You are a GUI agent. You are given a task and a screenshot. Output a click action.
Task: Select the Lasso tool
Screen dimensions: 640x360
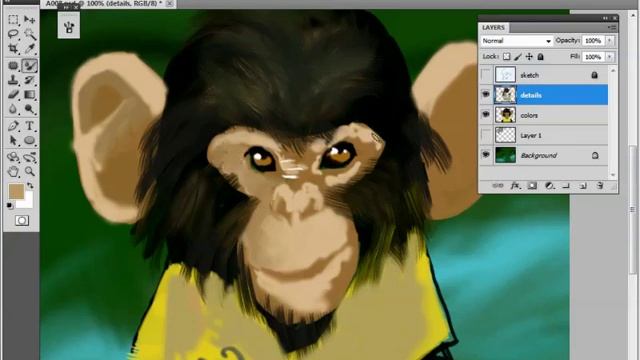coord(13,34)
